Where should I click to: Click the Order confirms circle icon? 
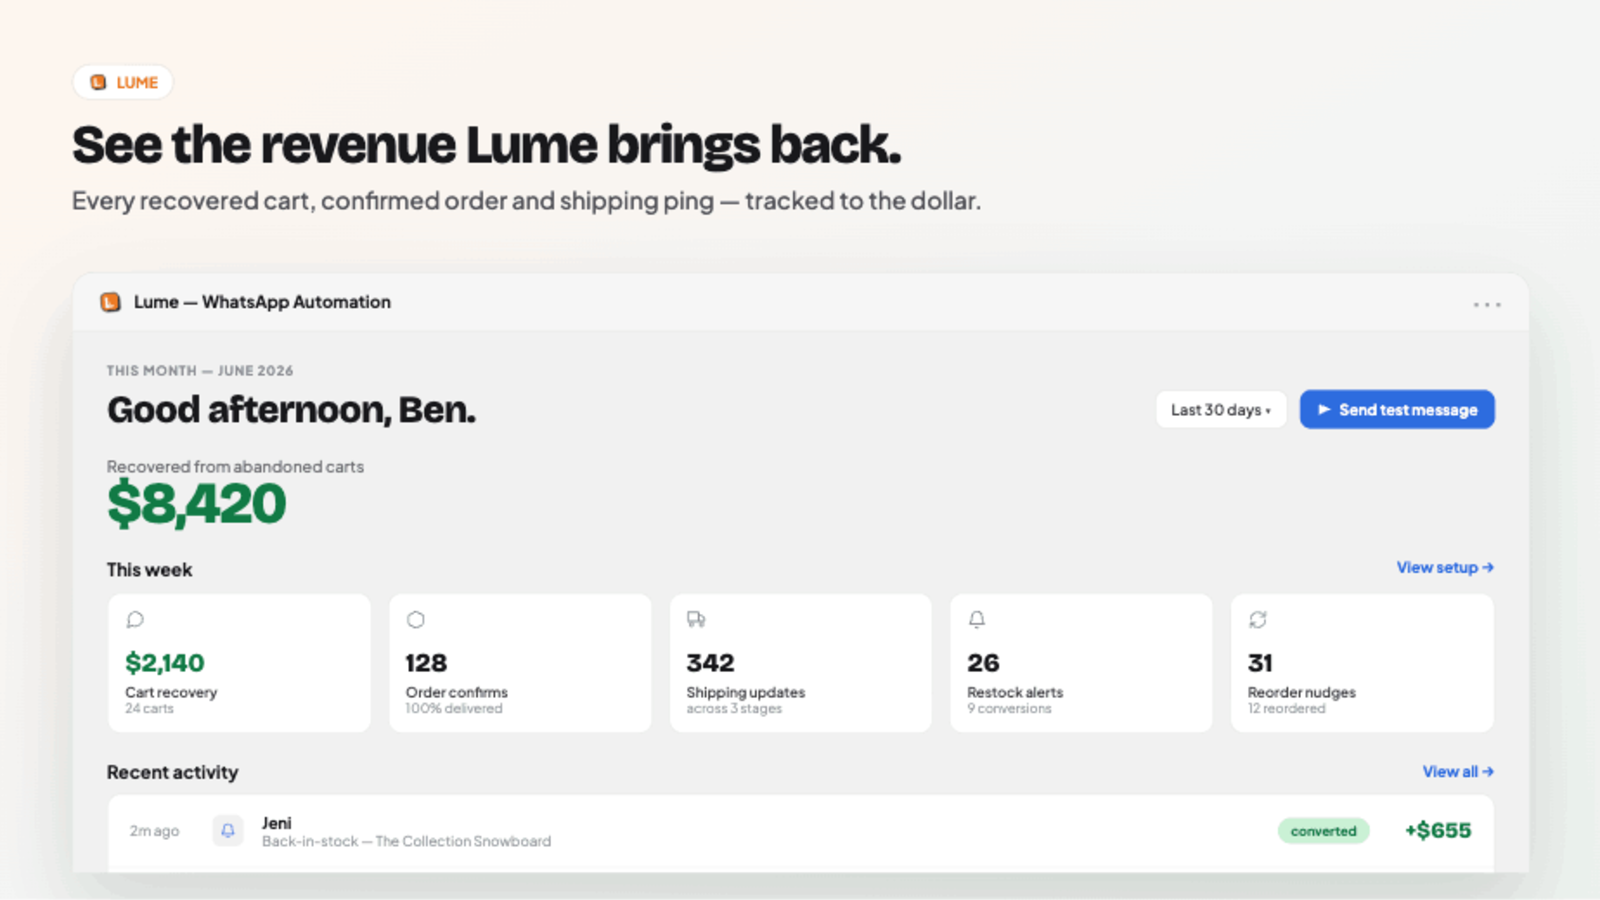coord(416,620)
